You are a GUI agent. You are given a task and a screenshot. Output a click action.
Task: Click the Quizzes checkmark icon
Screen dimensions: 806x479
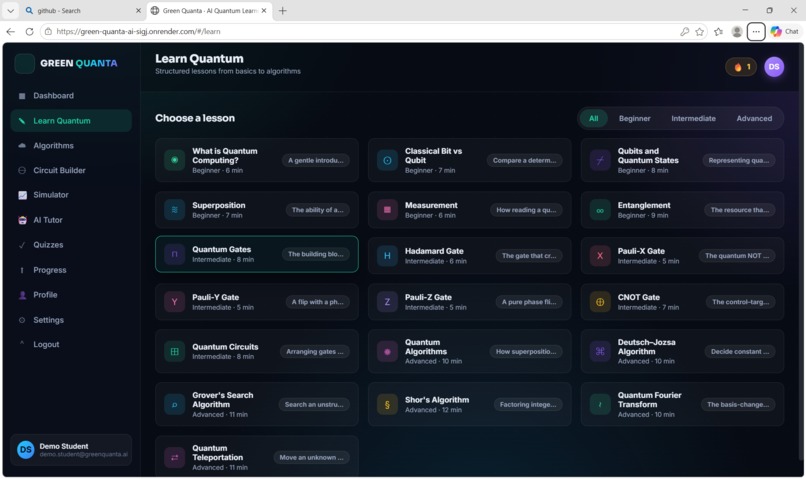tap(22, 245)
